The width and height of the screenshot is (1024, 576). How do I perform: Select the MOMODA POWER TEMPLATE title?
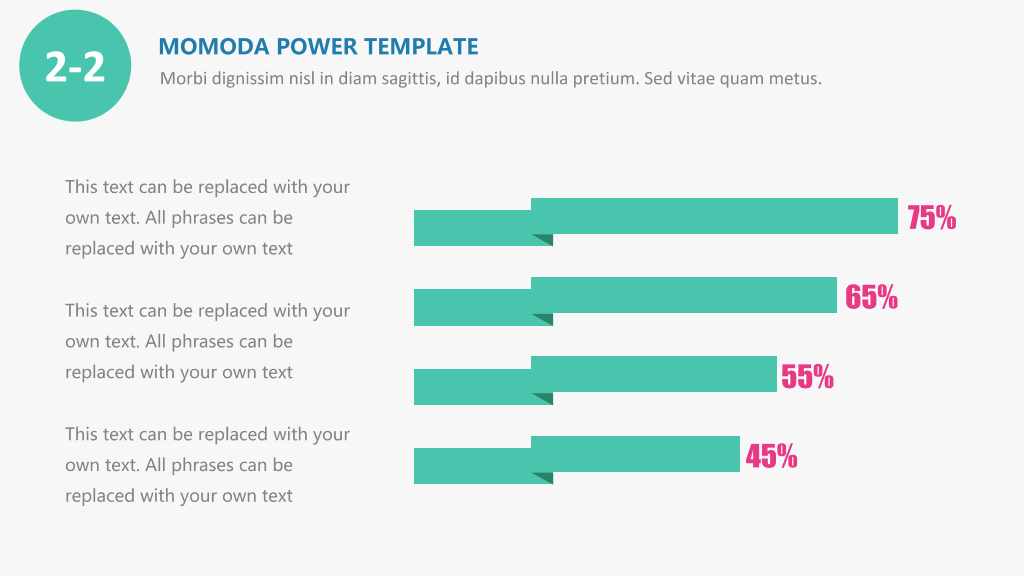[318, 46]
